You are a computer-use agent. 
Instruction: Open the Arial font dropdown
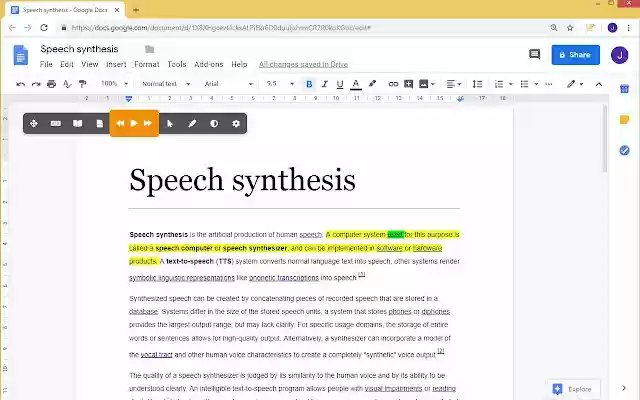[229, 84]
